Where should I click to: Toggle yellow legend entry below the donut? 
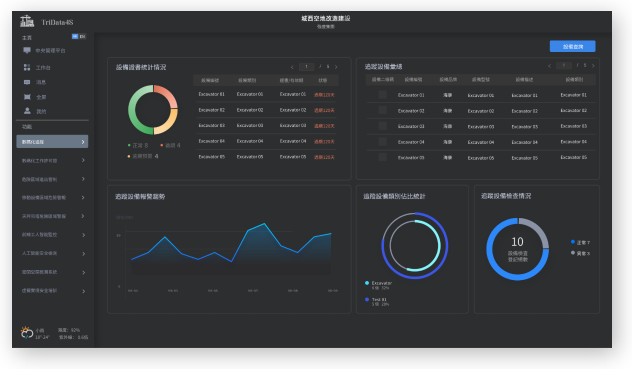point(143,156)
